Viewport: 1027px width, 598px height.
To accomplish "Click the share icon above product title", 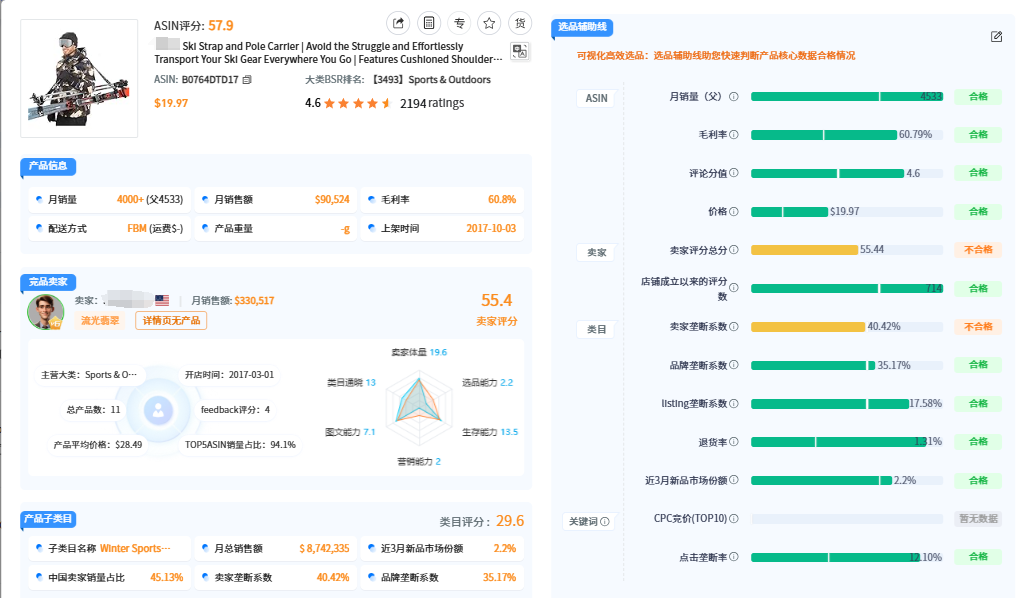I will (398, 23).
